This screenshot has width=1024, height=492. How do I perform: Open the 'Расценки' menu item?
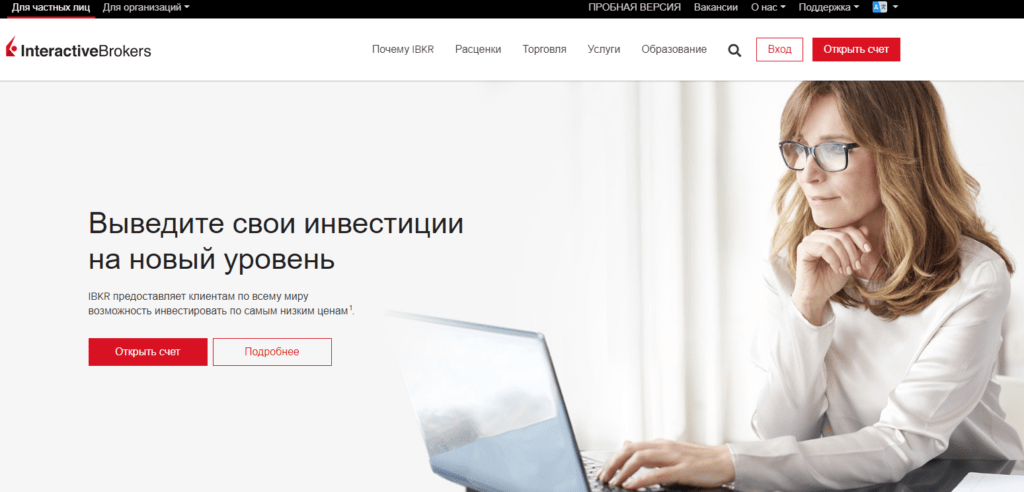(478, 49)
